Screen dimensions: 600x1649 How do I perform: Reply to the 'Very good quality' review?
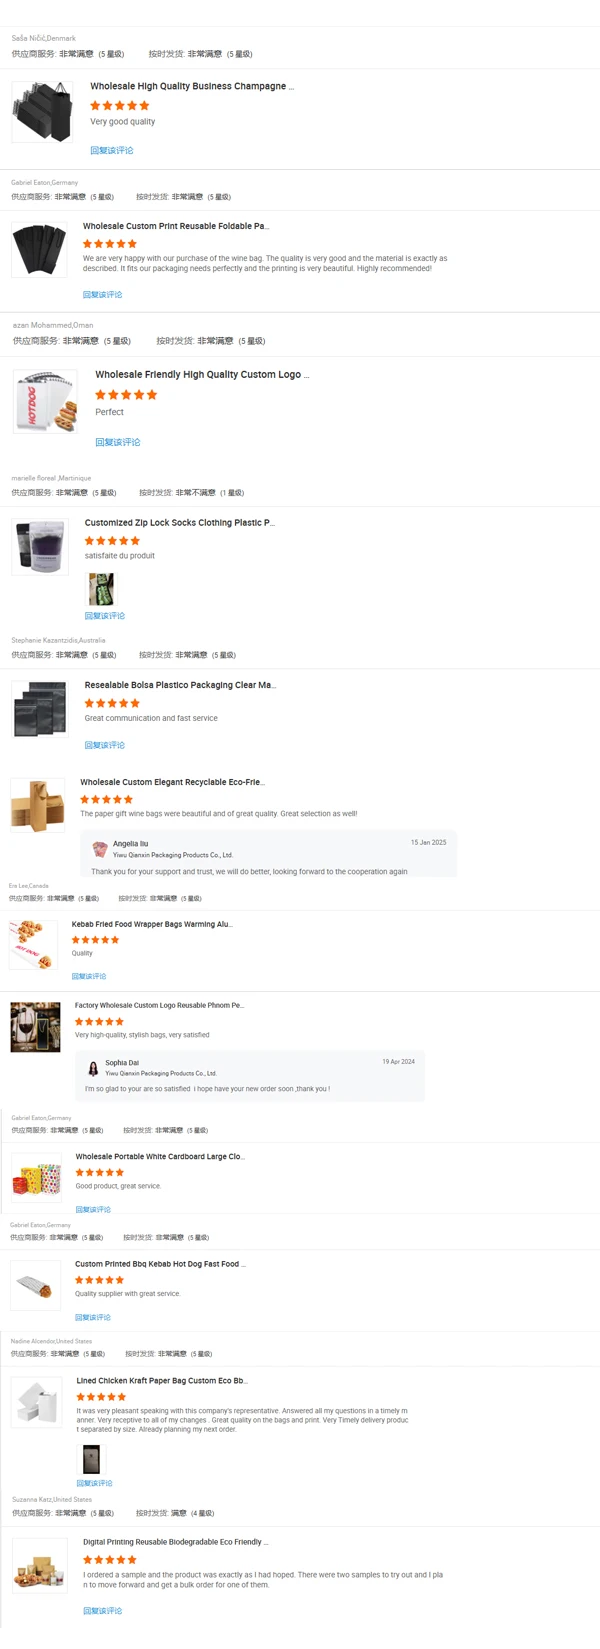[111, 151]
